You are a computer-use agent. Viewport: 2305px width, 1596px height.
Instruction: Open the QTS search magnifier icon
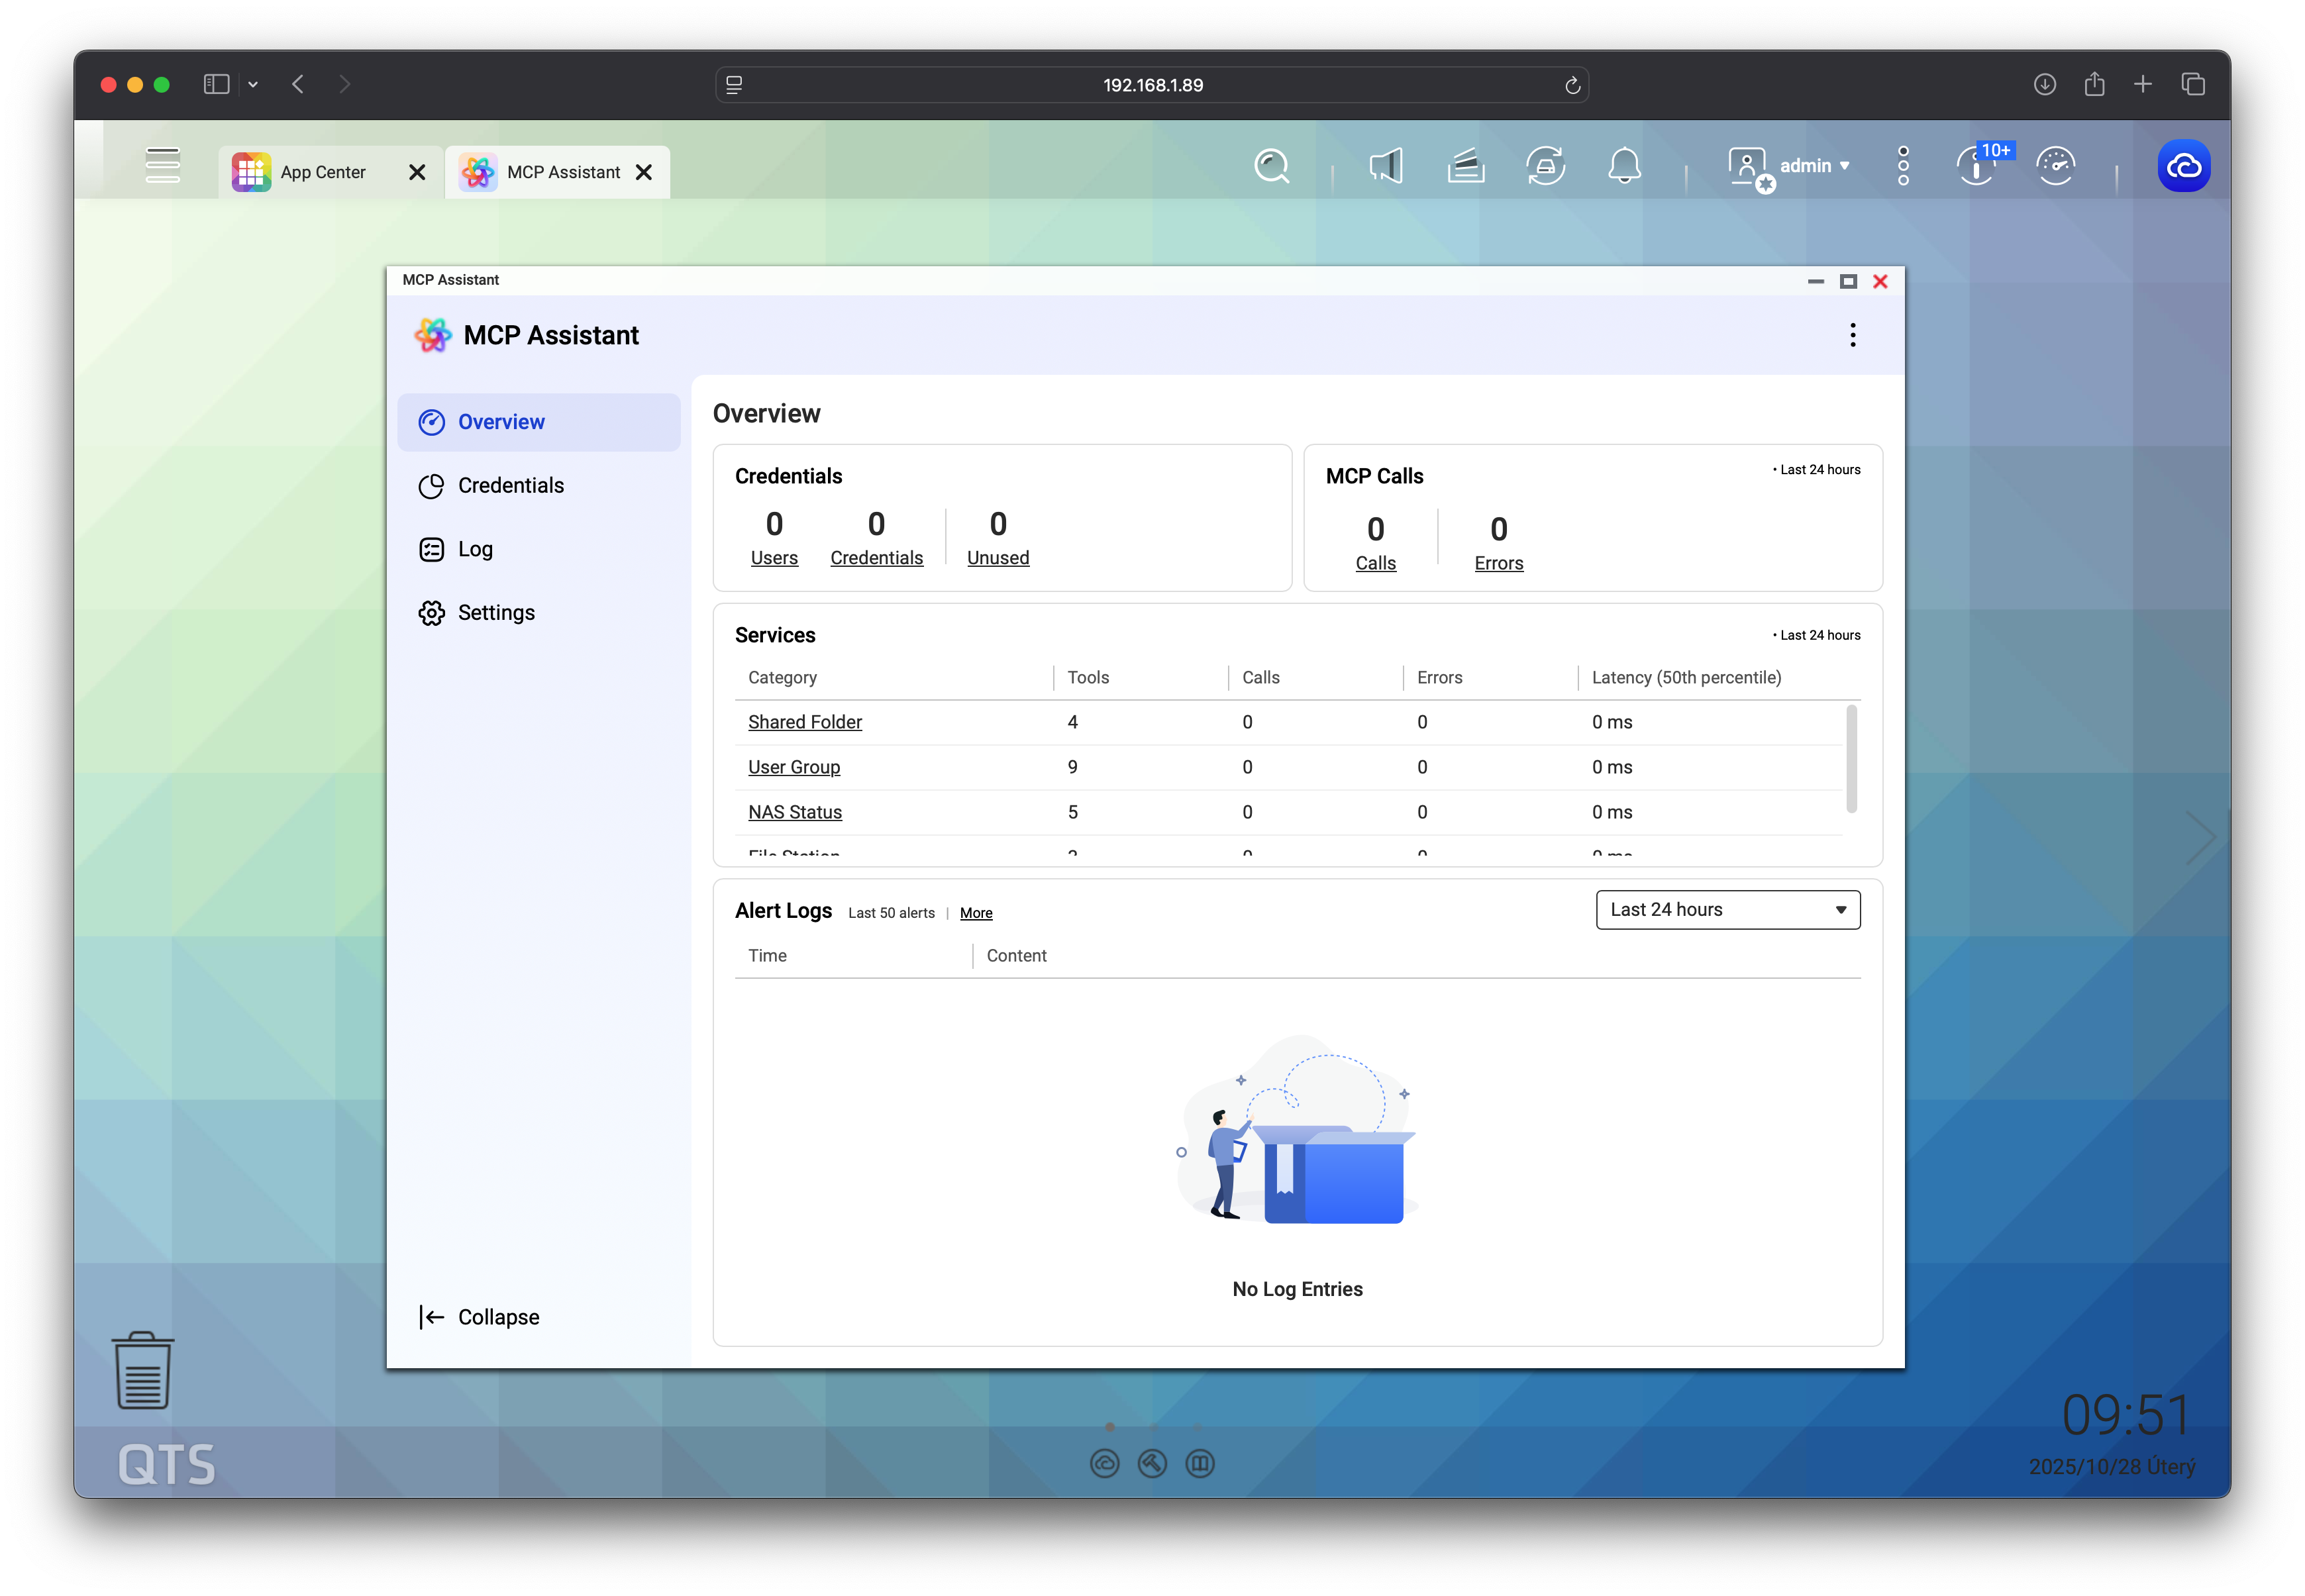click(1272, 166)
